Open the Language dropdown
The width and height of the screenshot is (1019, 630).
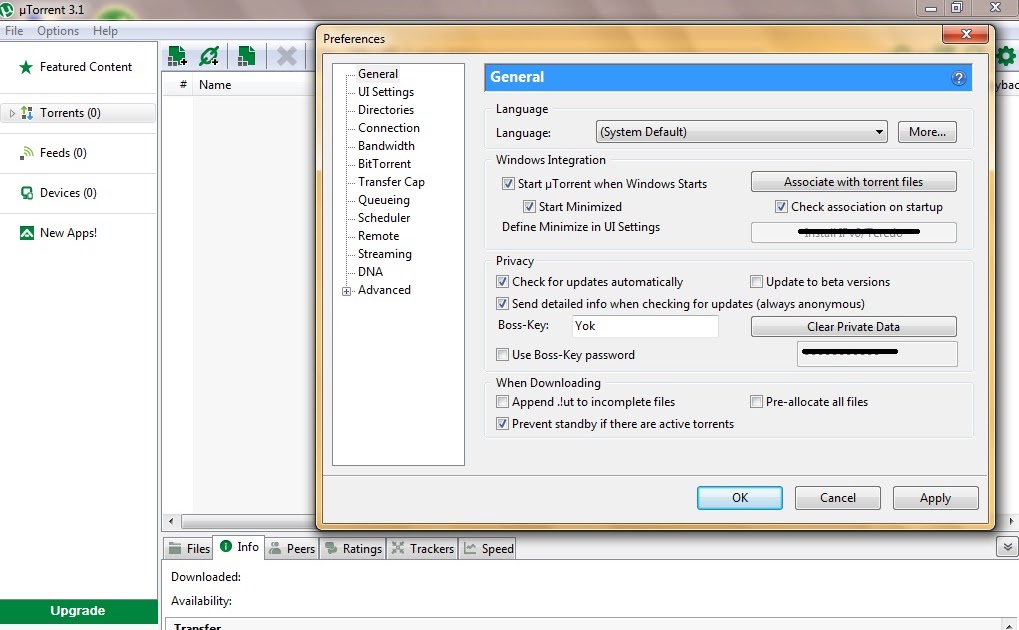[x=742, y=132]
